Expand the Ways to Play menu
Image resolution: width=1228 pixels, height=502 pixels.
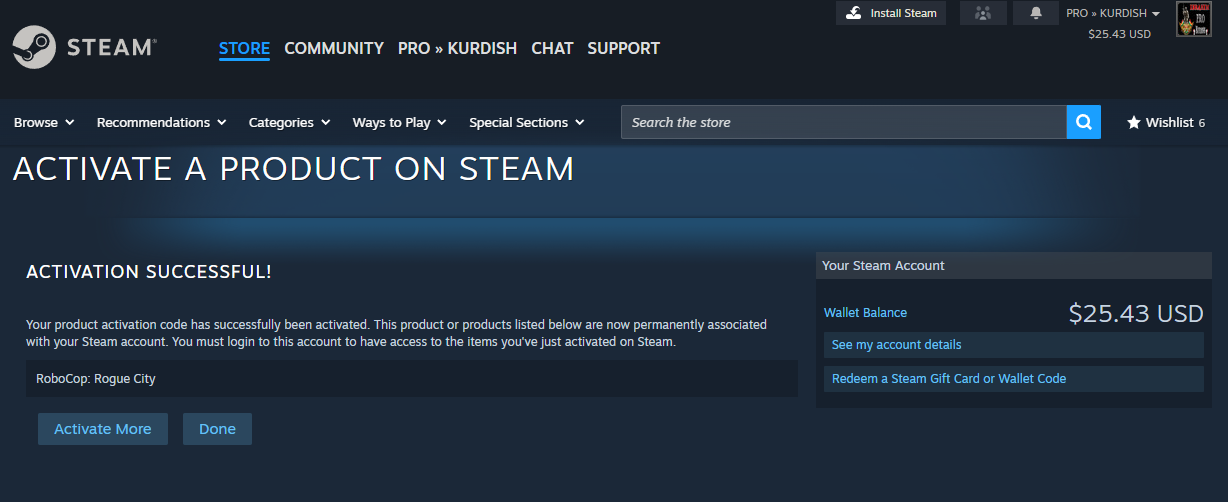(x=399, y=122)
